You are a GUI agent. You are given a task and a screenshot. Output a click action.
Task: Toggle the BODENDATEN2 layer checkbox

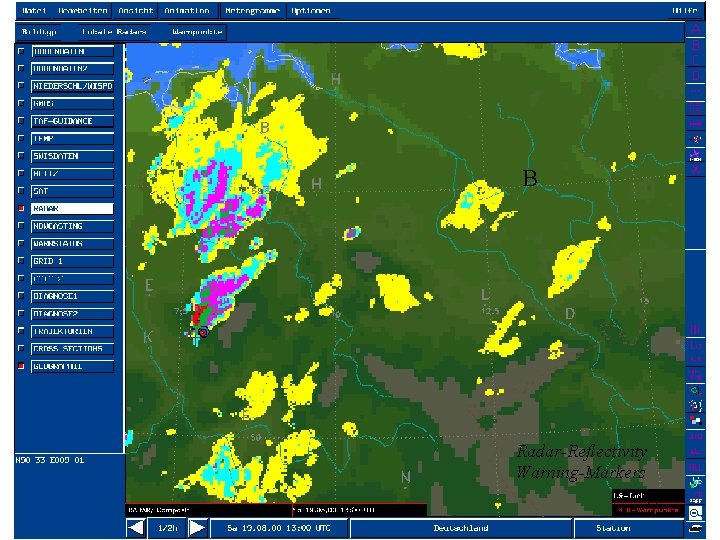coord(21,68)
